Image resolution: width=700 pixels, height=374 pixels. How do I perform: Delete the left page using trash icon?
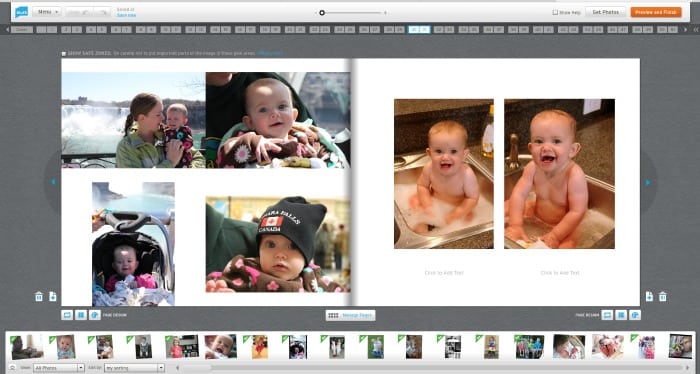[x=39, y=296]
